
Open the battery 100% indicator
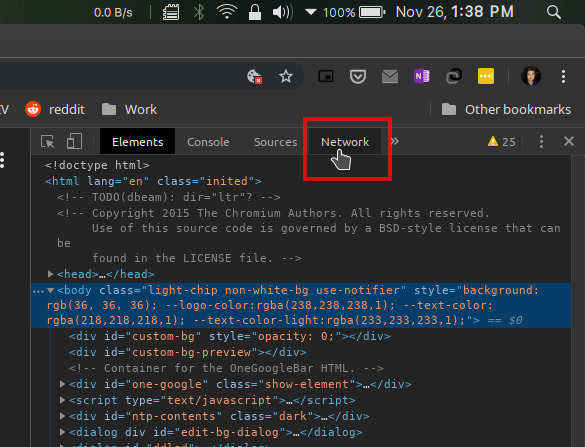coord(354,12)
